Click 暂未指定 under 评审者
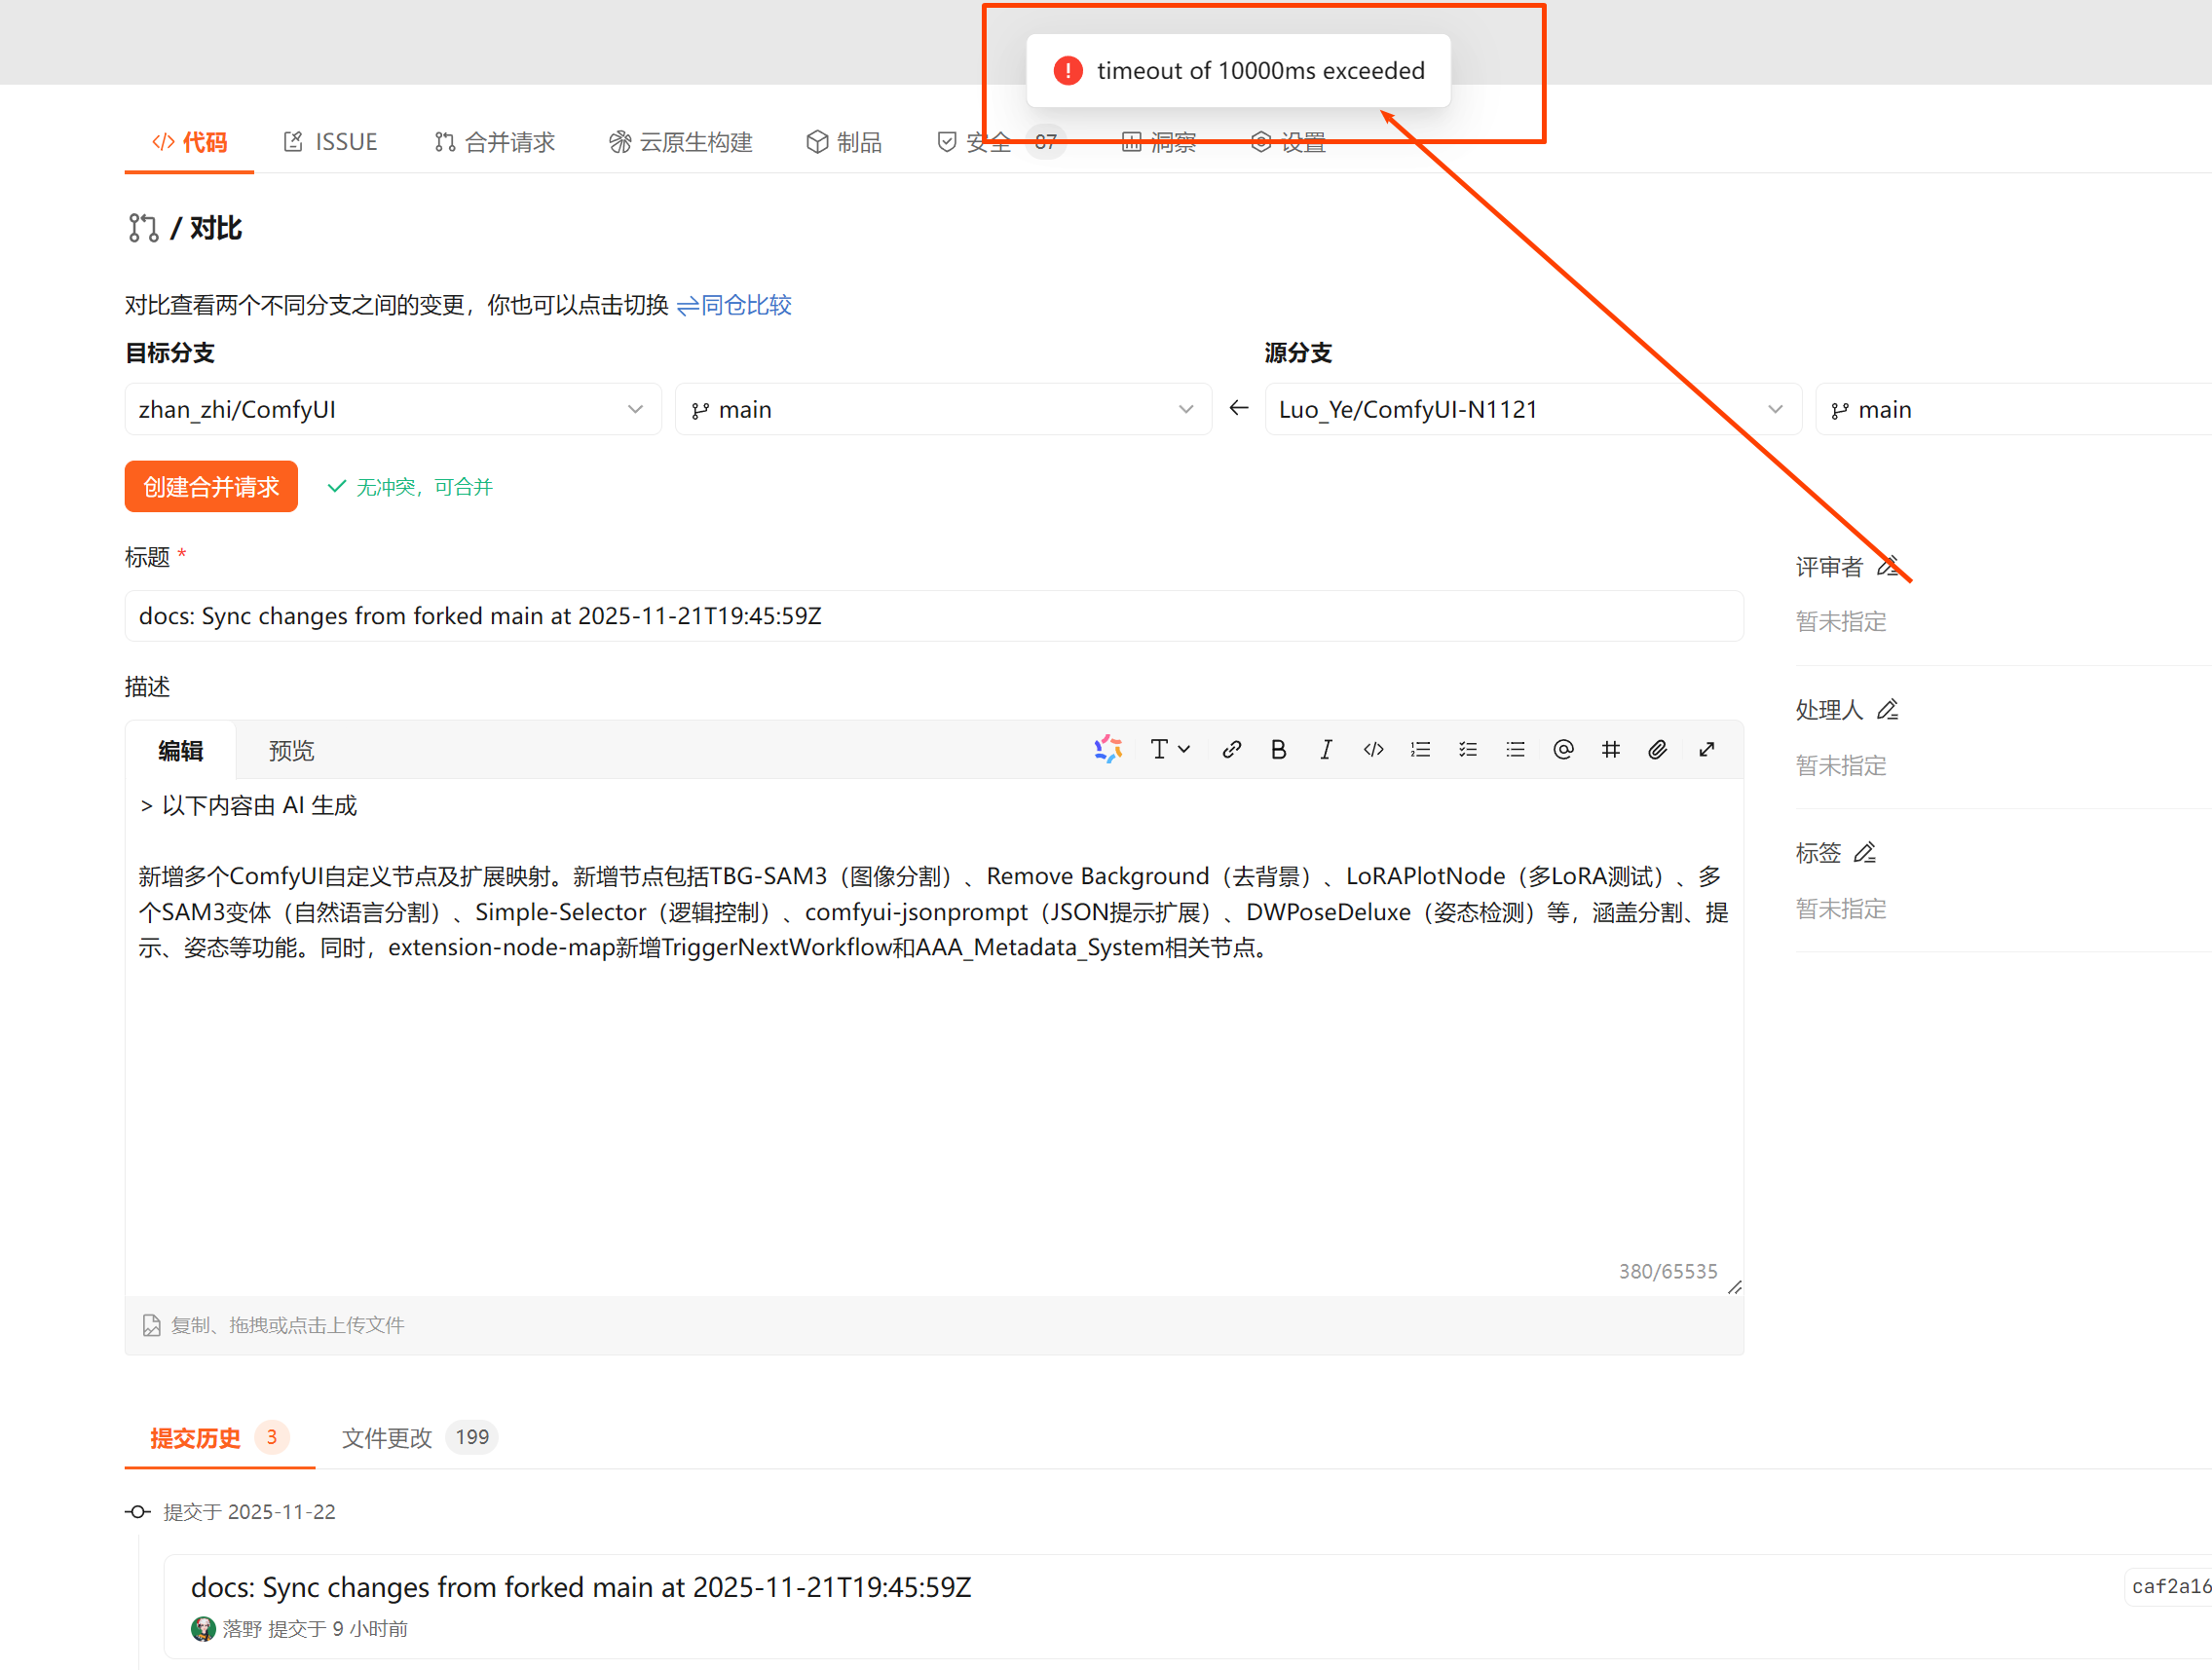Screen dimensions: 2212x1670 pyautogui.click(x=1841, y=621)
